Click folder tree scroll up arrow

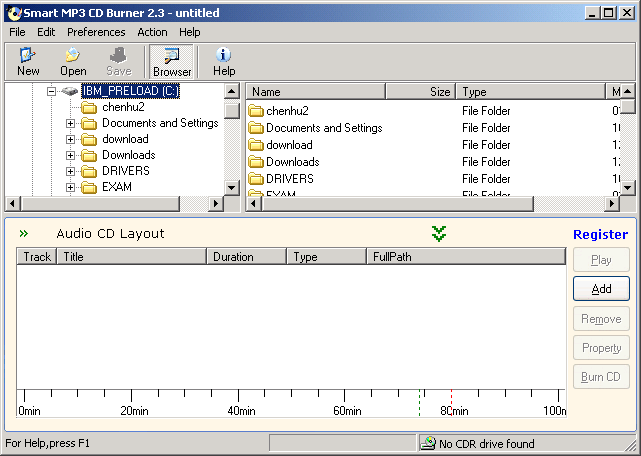coord(232,91)
